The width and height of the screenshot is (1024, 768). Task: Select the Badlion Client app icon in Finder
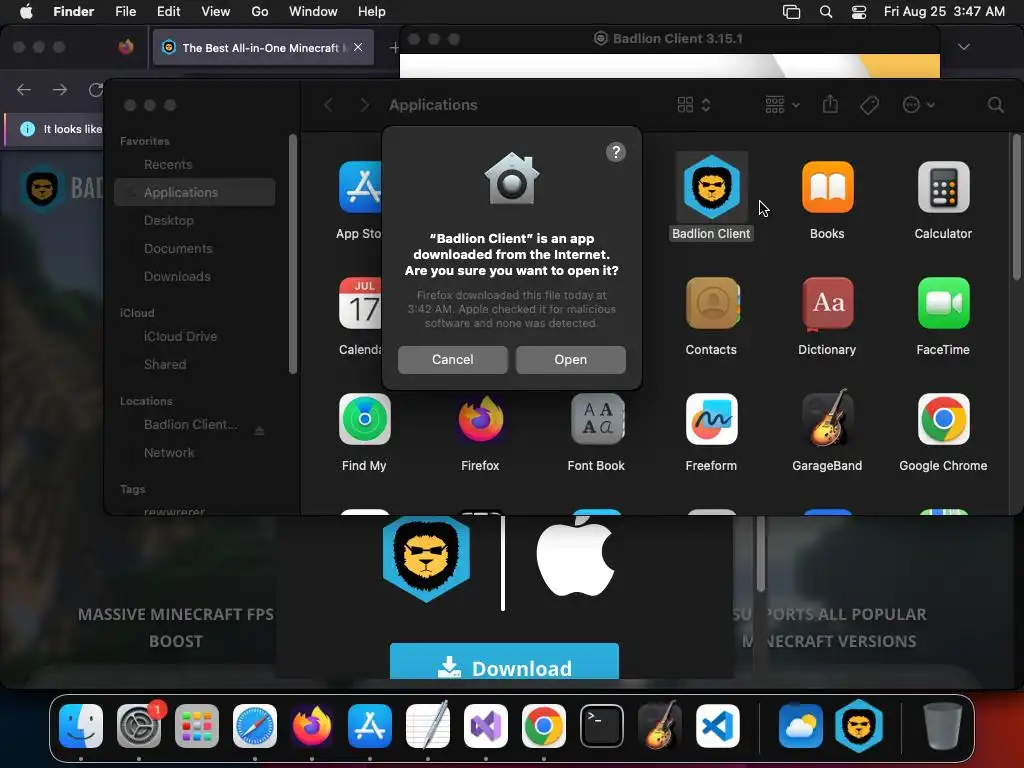[x=711, y=187]
